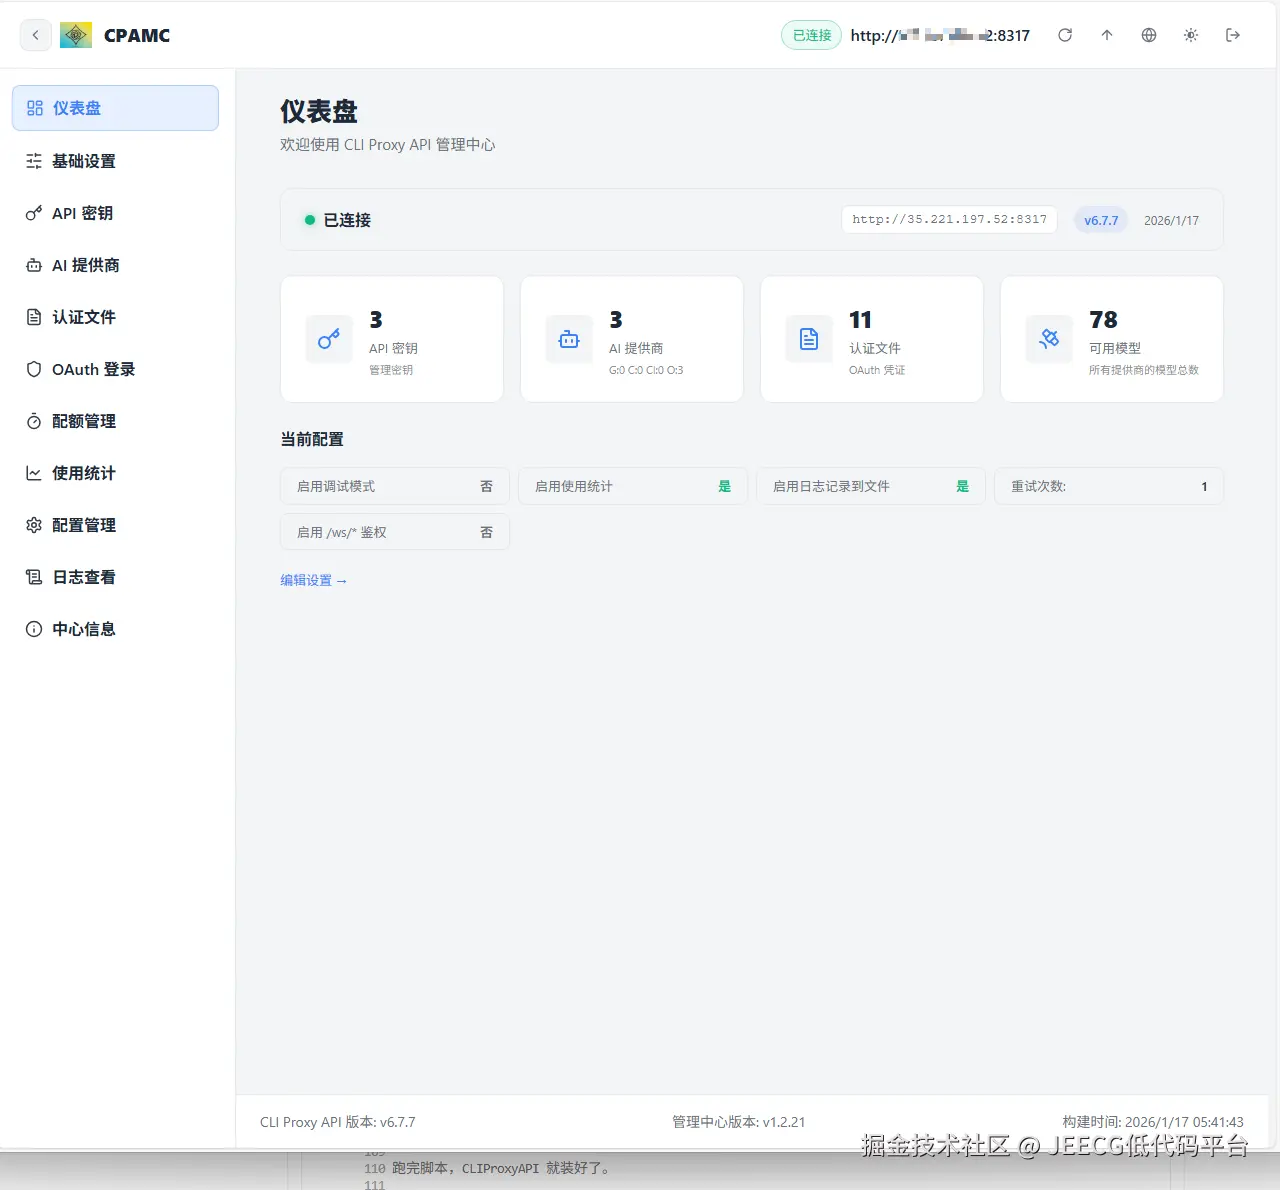Open the AI 提供商 count card
The image size is (1280, 1190).
[x=632, y=339]
